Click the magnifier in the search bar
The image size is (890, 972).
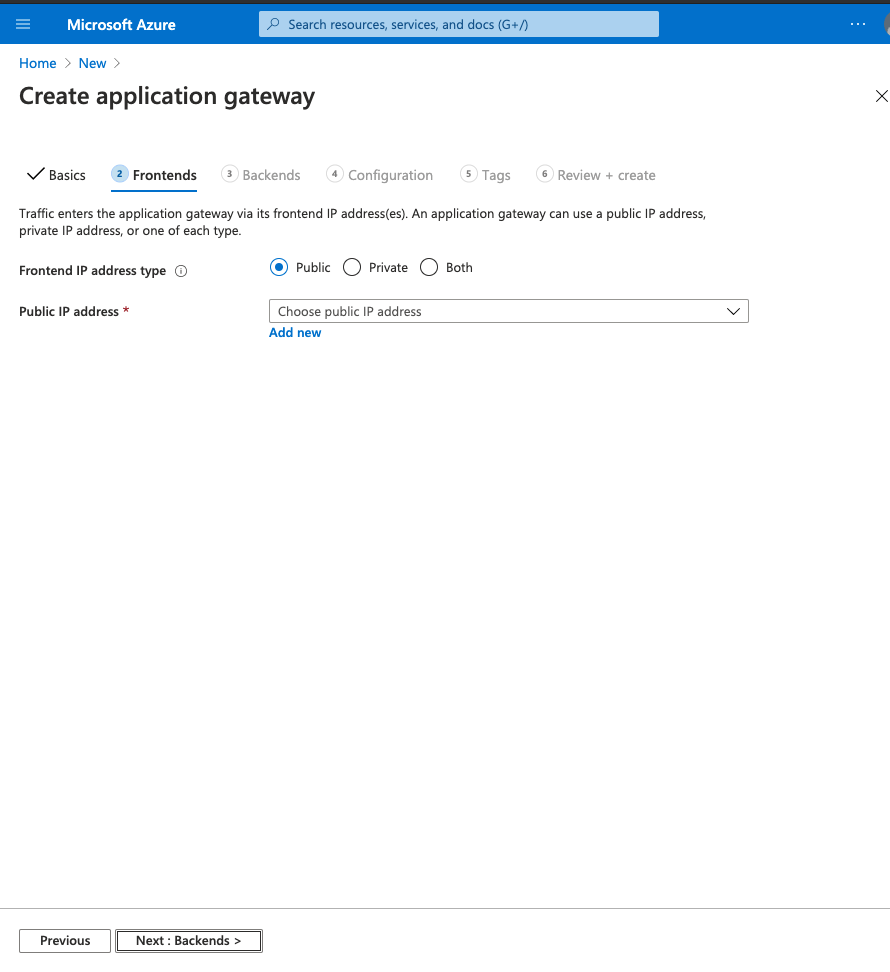[273, 23]
